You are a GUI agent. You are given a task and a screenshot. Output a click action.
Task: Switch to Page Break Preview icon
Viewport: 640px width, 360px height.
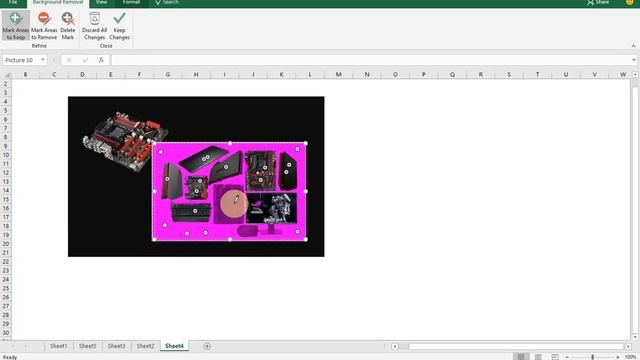[555, 357]
